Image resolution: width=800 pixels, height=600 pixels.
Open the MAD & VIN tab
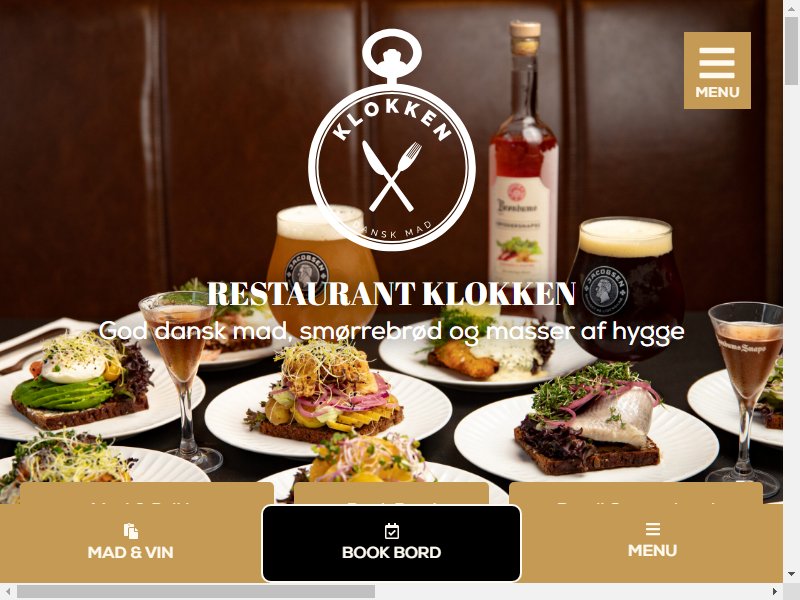coord(131,543)
